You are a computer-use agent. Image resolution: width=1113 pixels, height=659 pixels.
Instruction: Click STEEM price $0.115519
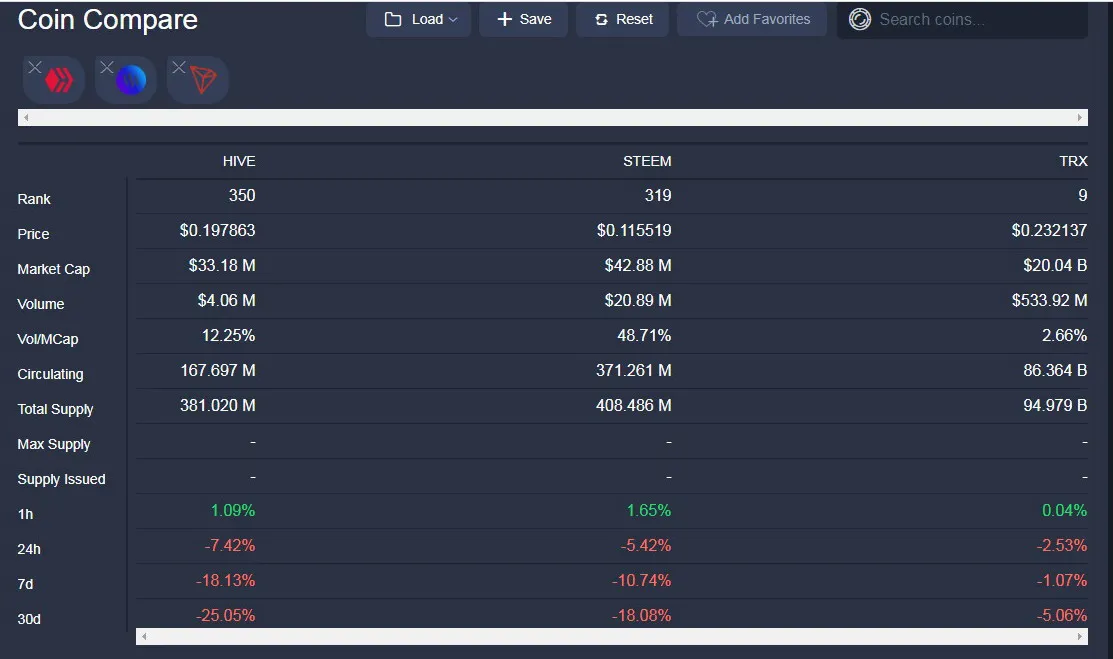click(x=634, y=230)
